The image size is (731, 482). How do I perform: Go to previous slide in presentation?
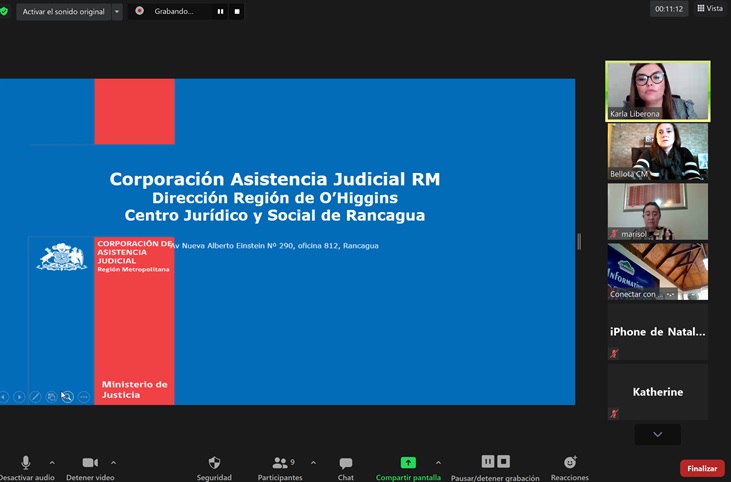[4, 397]
